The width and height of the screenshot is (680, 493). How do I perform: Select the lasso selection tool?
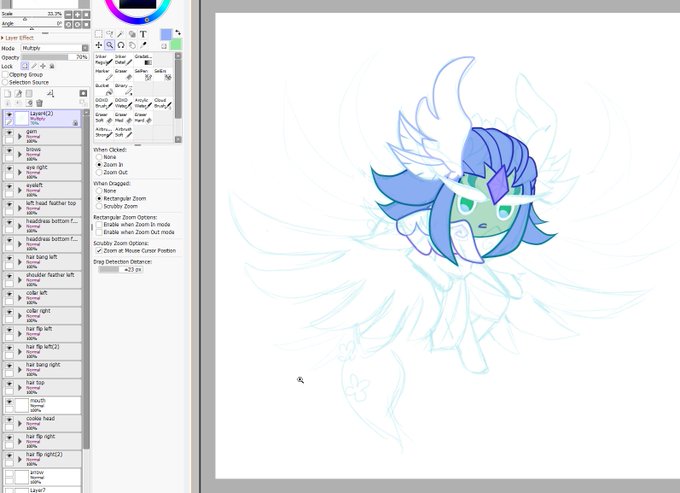[110, 34]
